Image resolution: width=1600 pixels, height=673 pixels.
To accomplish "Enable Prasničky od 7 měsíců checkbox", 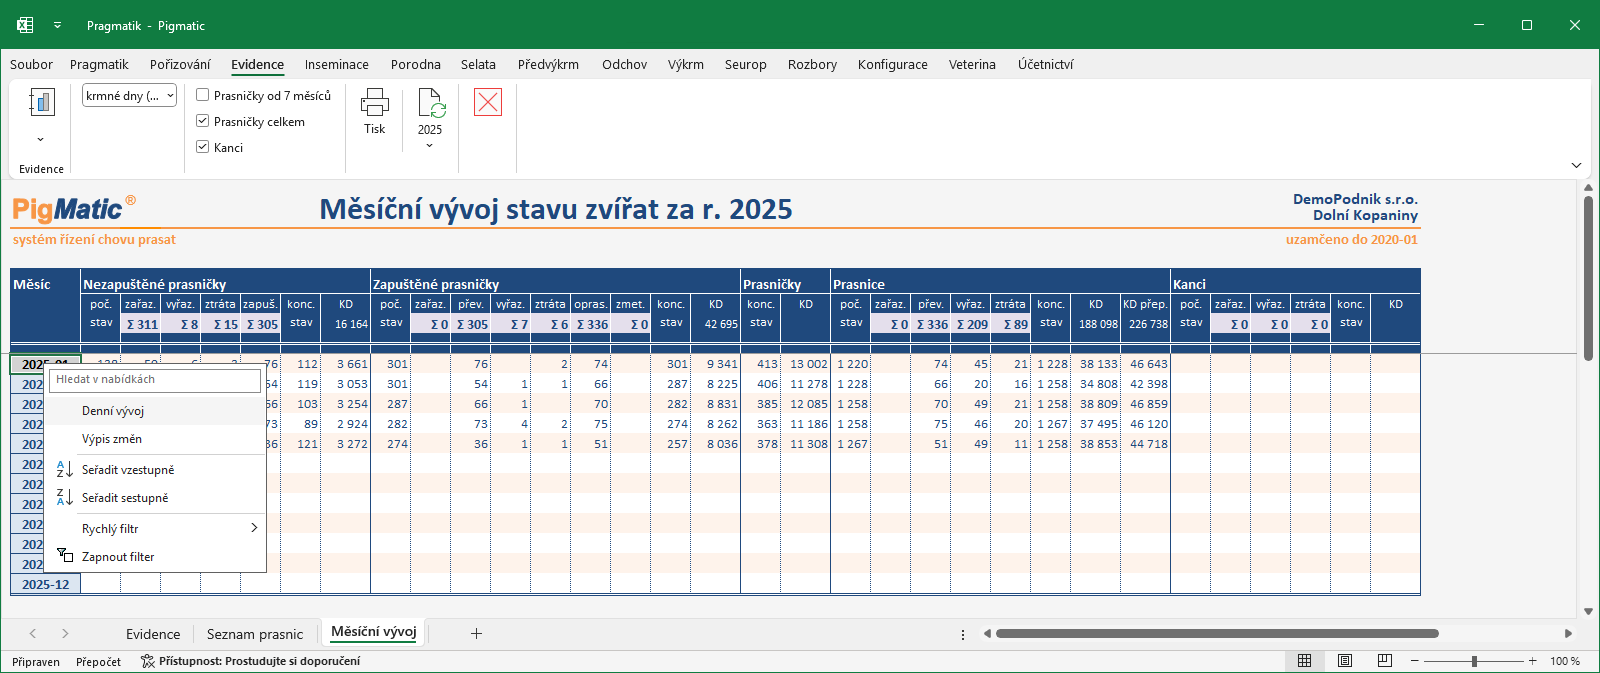I will tap(203, 95).
